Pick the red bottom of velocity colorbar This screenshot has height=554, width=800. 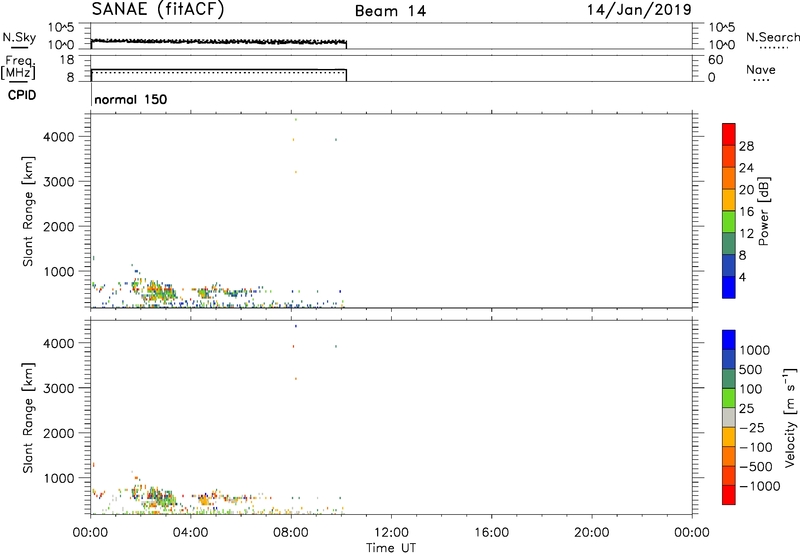[x=729, y=495]
